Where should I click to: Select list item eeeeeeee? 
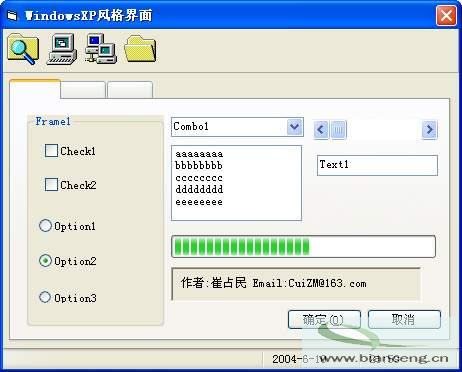[199, 202]
